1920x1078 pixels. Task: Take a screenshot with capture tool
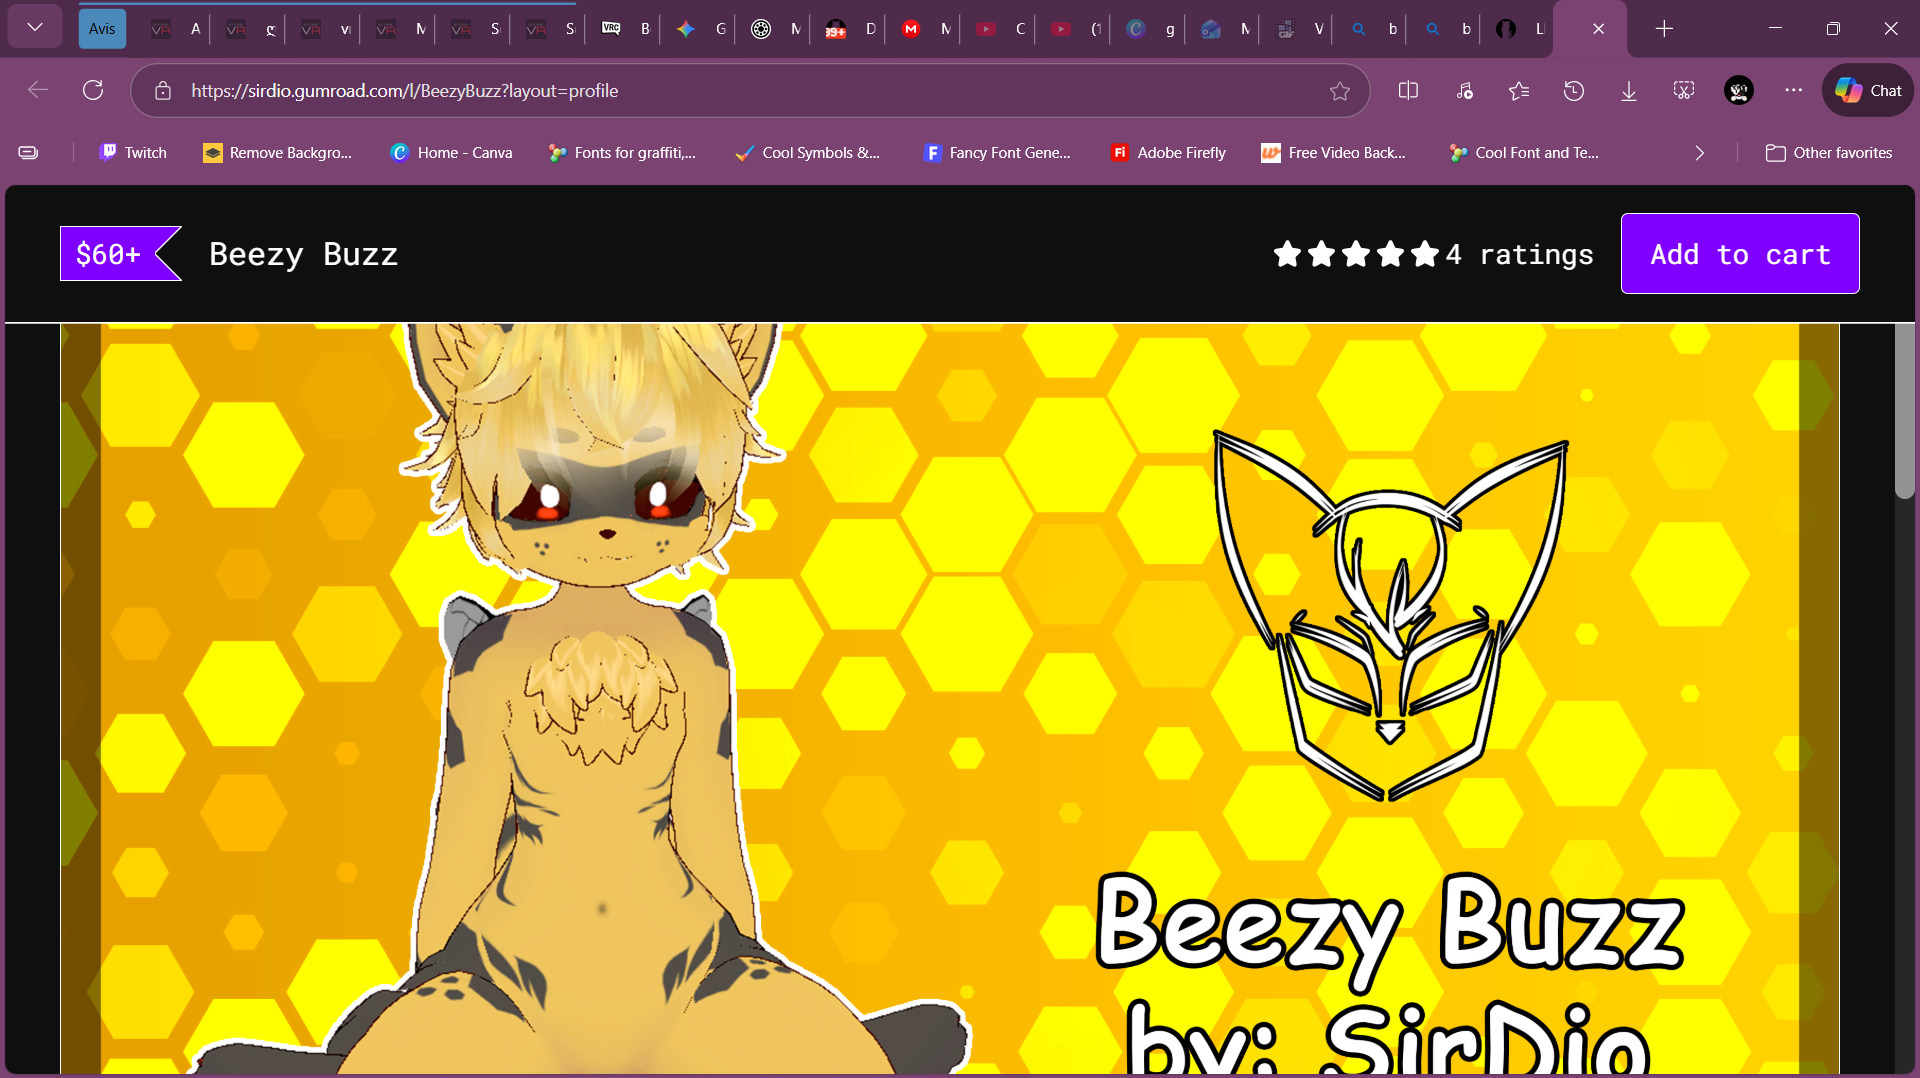coord(1684,91)
